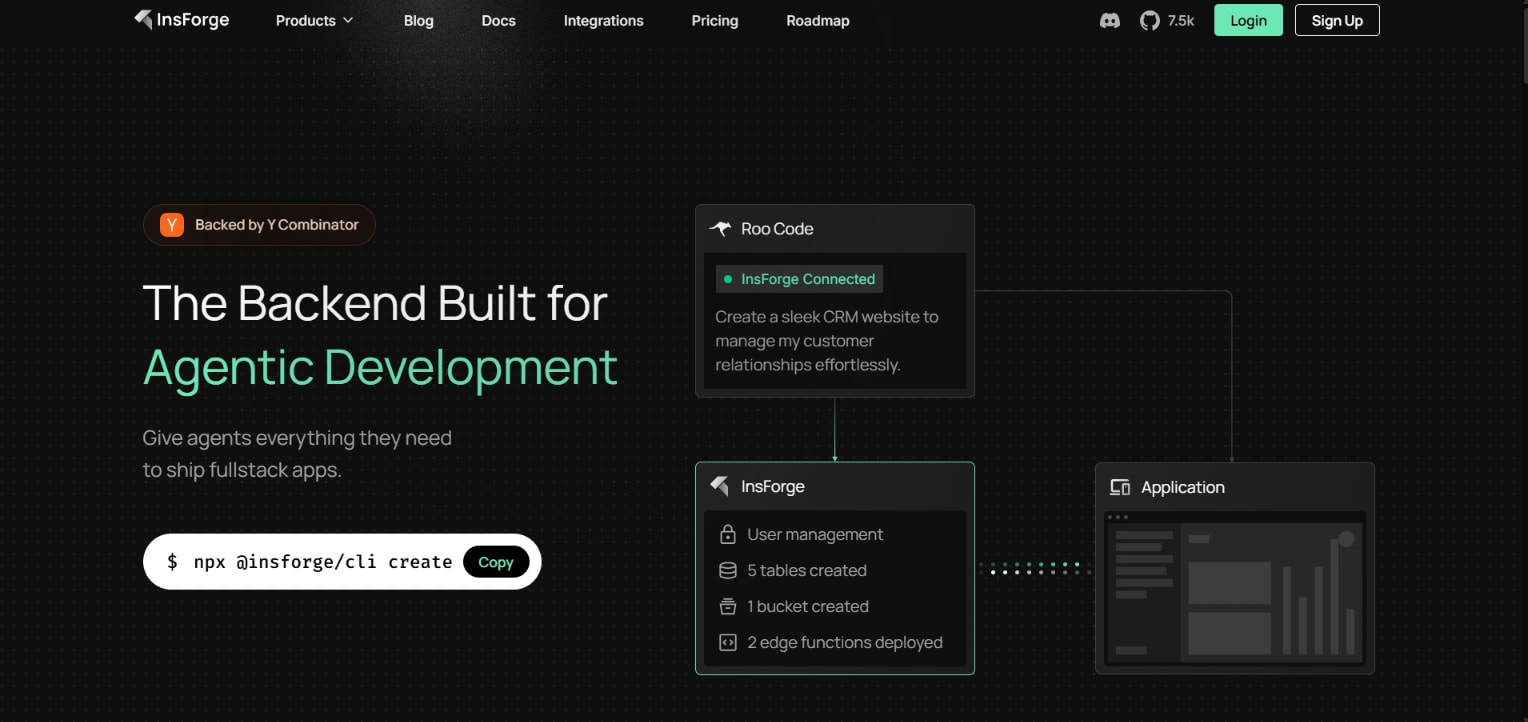Click the InsForge Connected status badge
This screenshot has width=1528, height=722.
(x=799, y=279)
